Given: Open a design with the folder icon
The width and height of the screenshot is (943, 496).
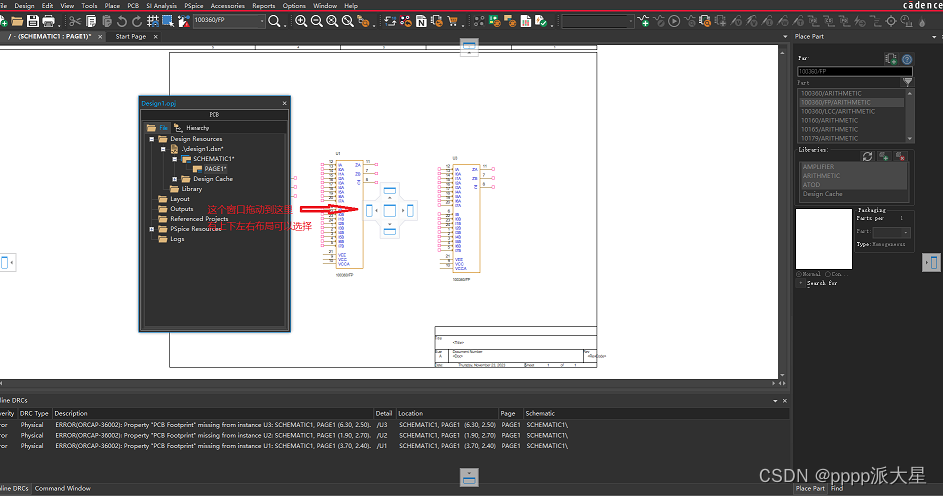Looking at the screenshot, I should click(17, 22).
